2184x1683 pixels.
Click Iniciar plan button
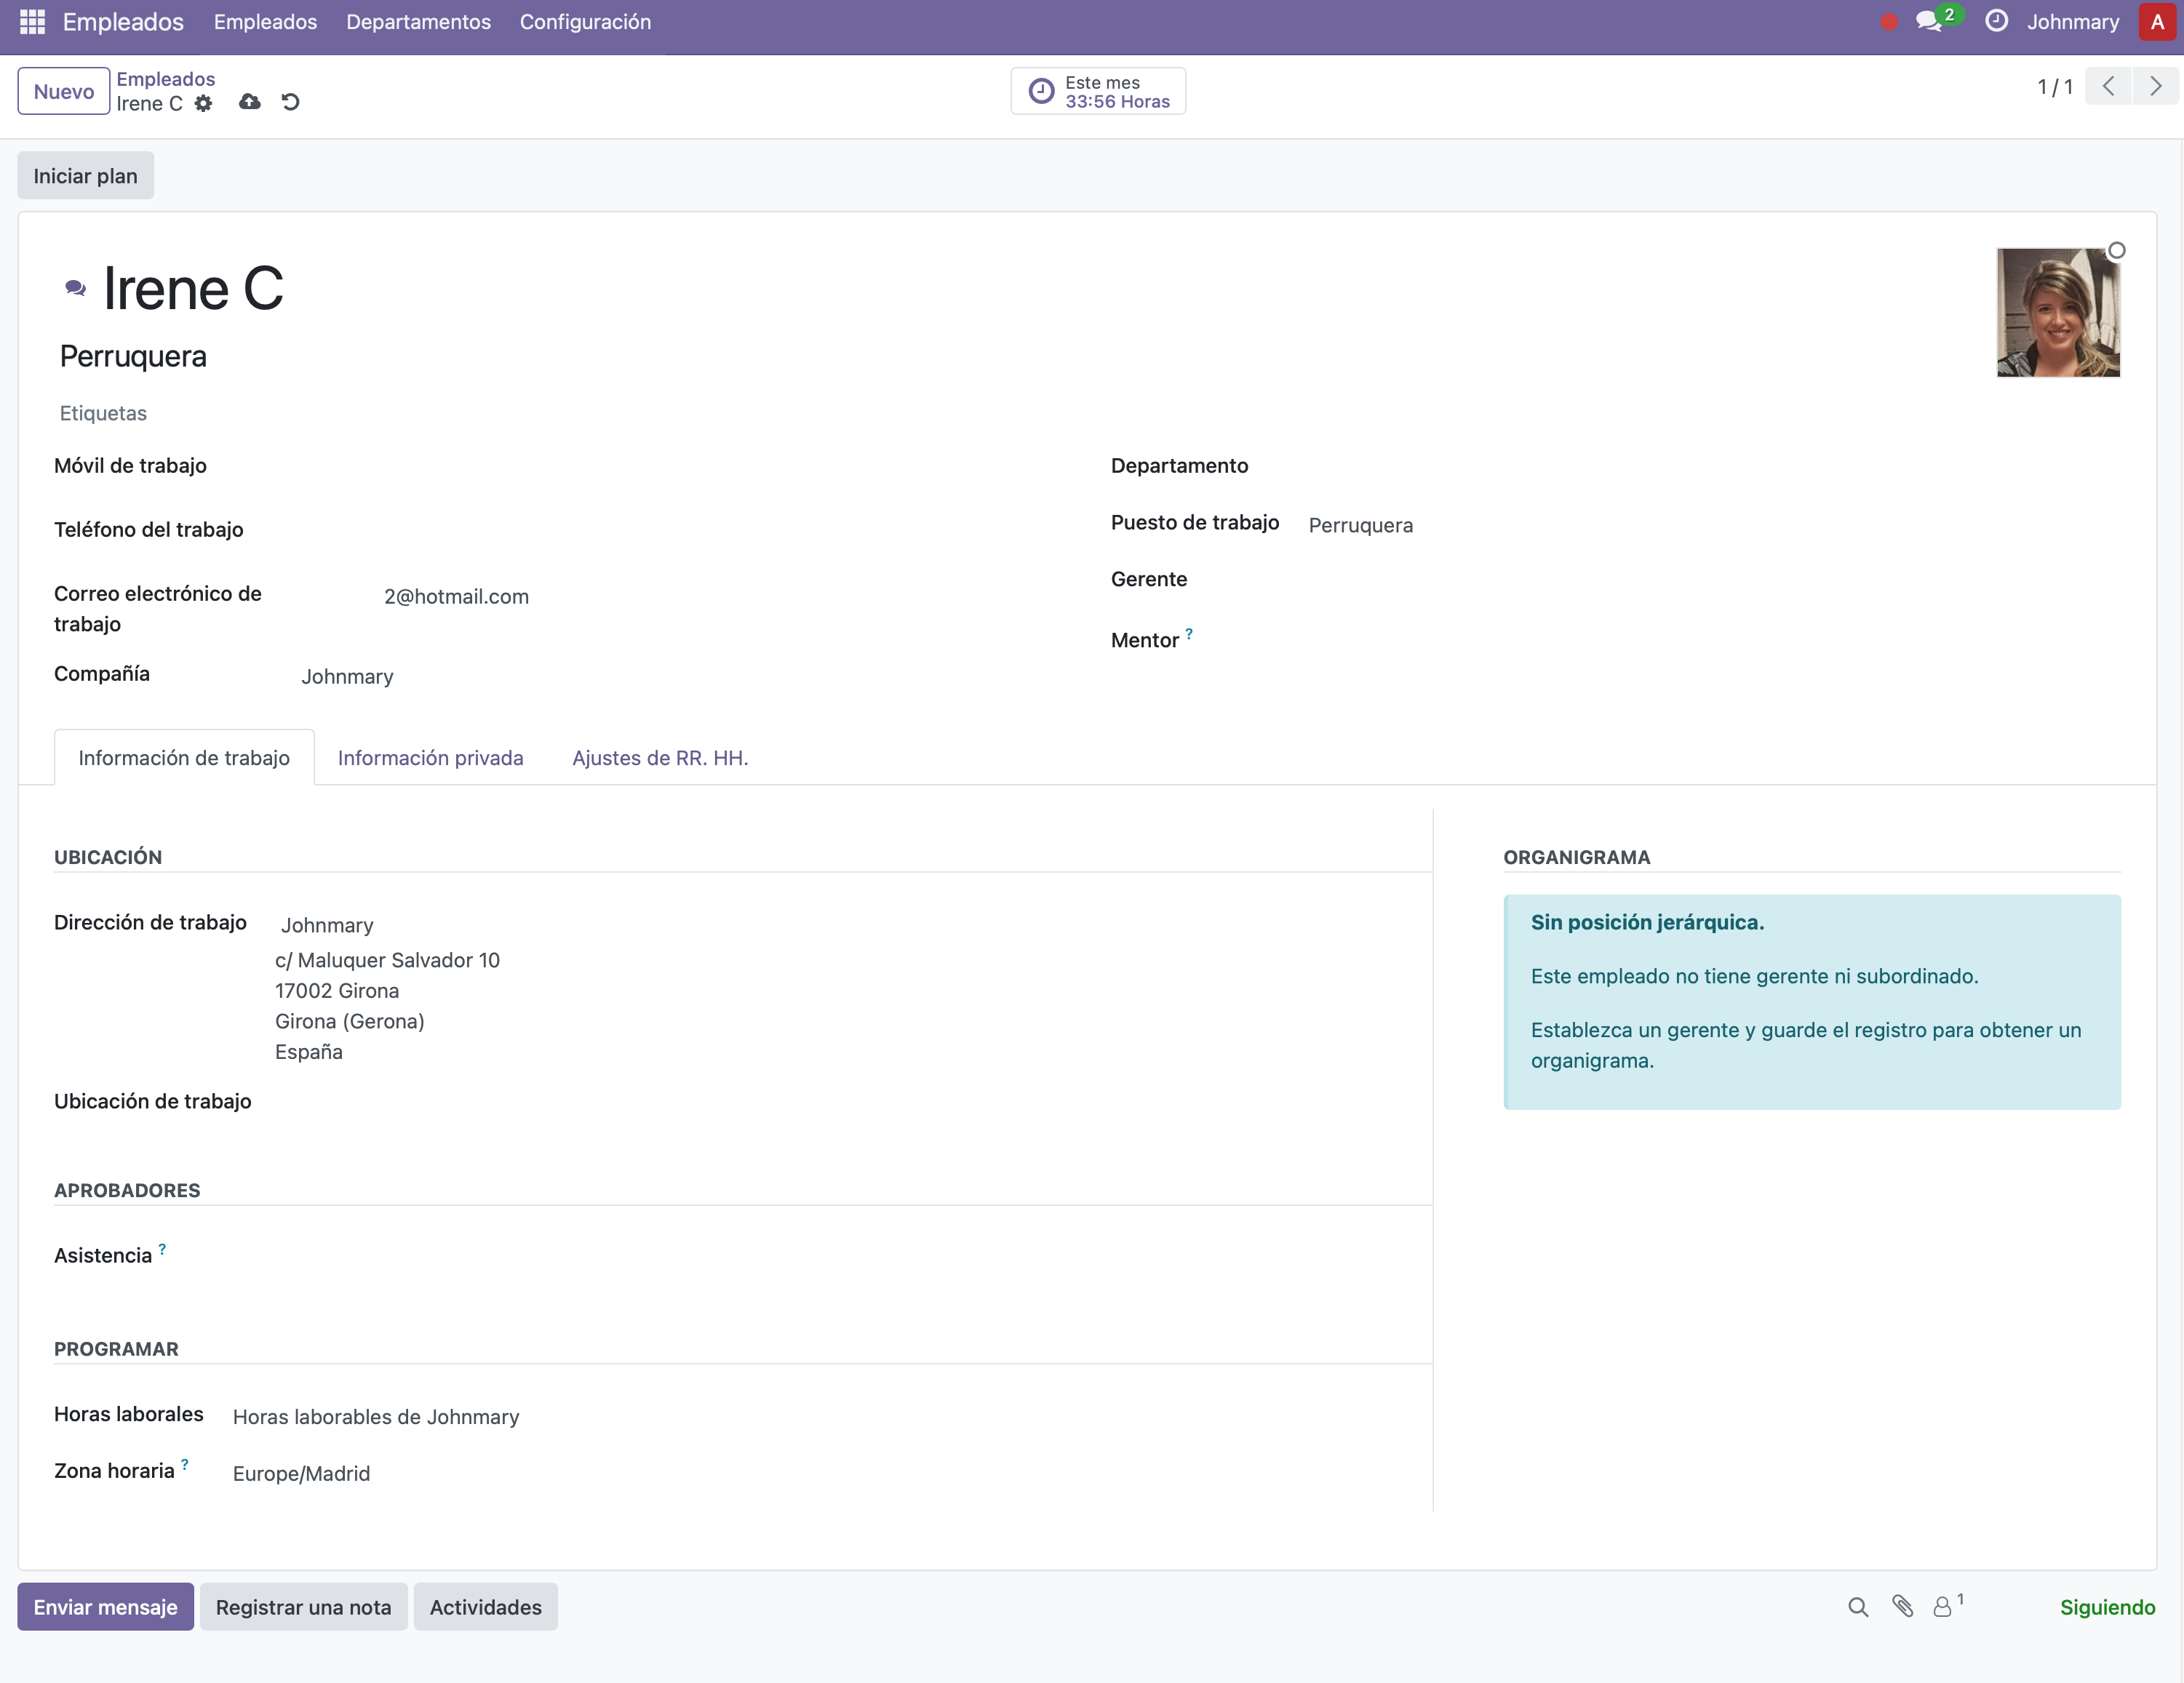[x=86, y=176]
